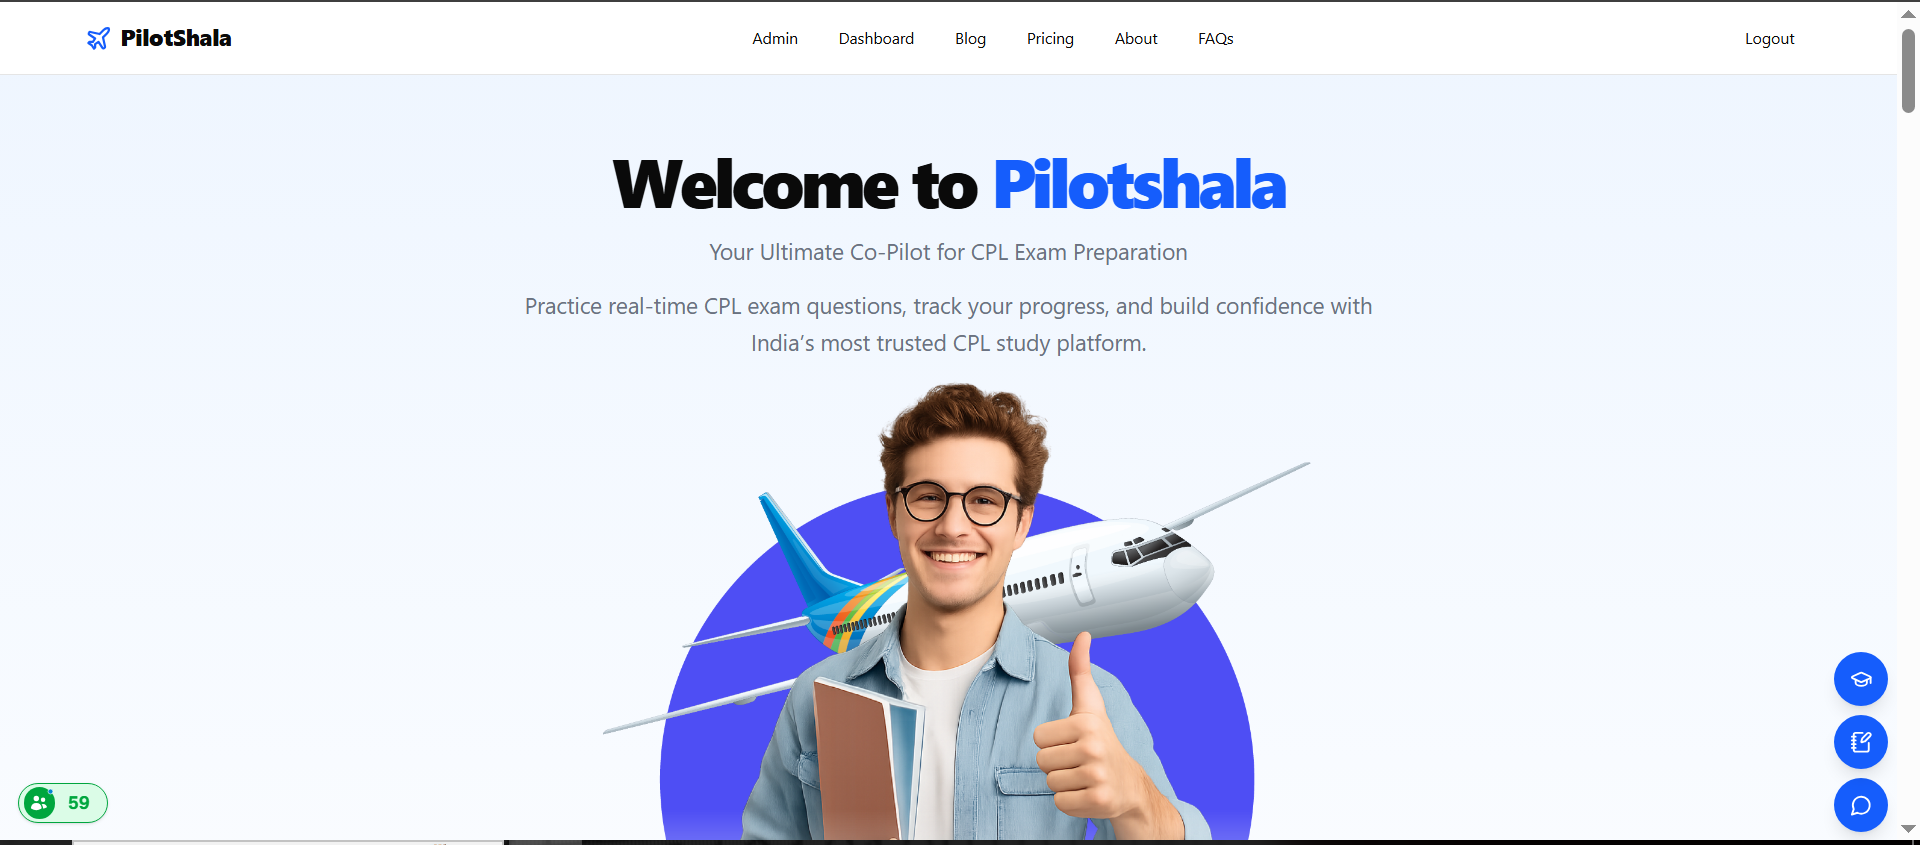1920x845 pixels.
Task: Click the blue Pilotshala heading word
Action: point(1140,185)
